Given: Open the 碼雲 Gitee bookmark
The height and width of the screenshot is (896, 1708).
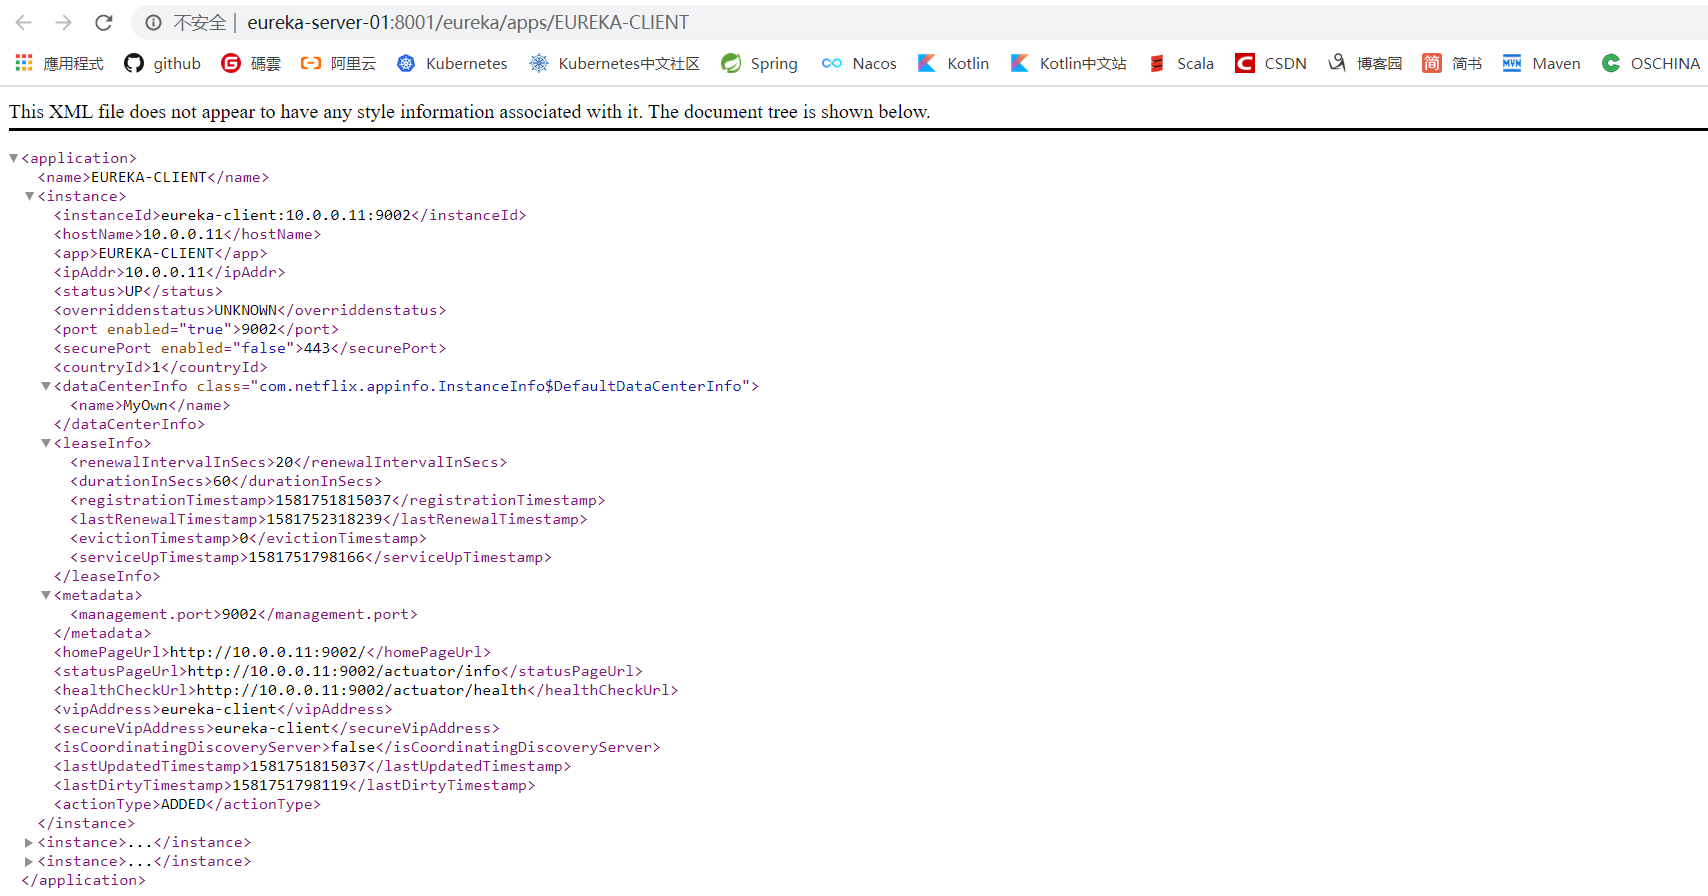Looking at the screenshot, I should [x=251, y=63].
